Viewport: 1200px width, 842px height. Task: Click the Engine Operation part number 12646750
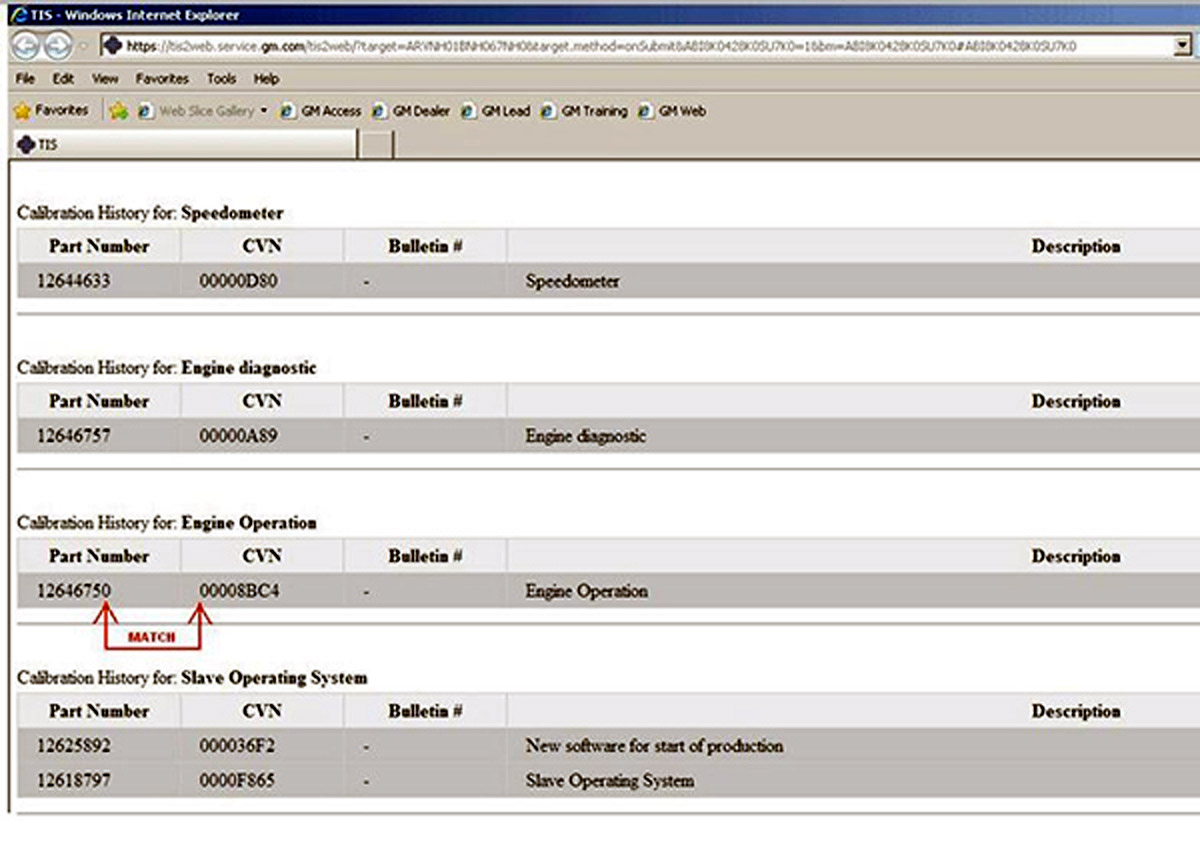pos(73,591)
